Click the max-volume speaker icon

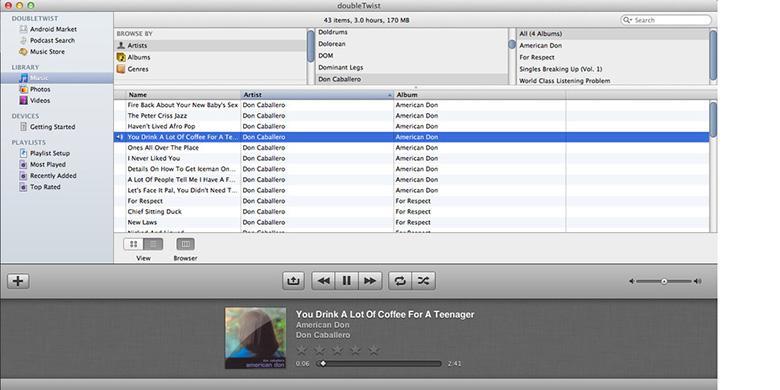[697, 282]
